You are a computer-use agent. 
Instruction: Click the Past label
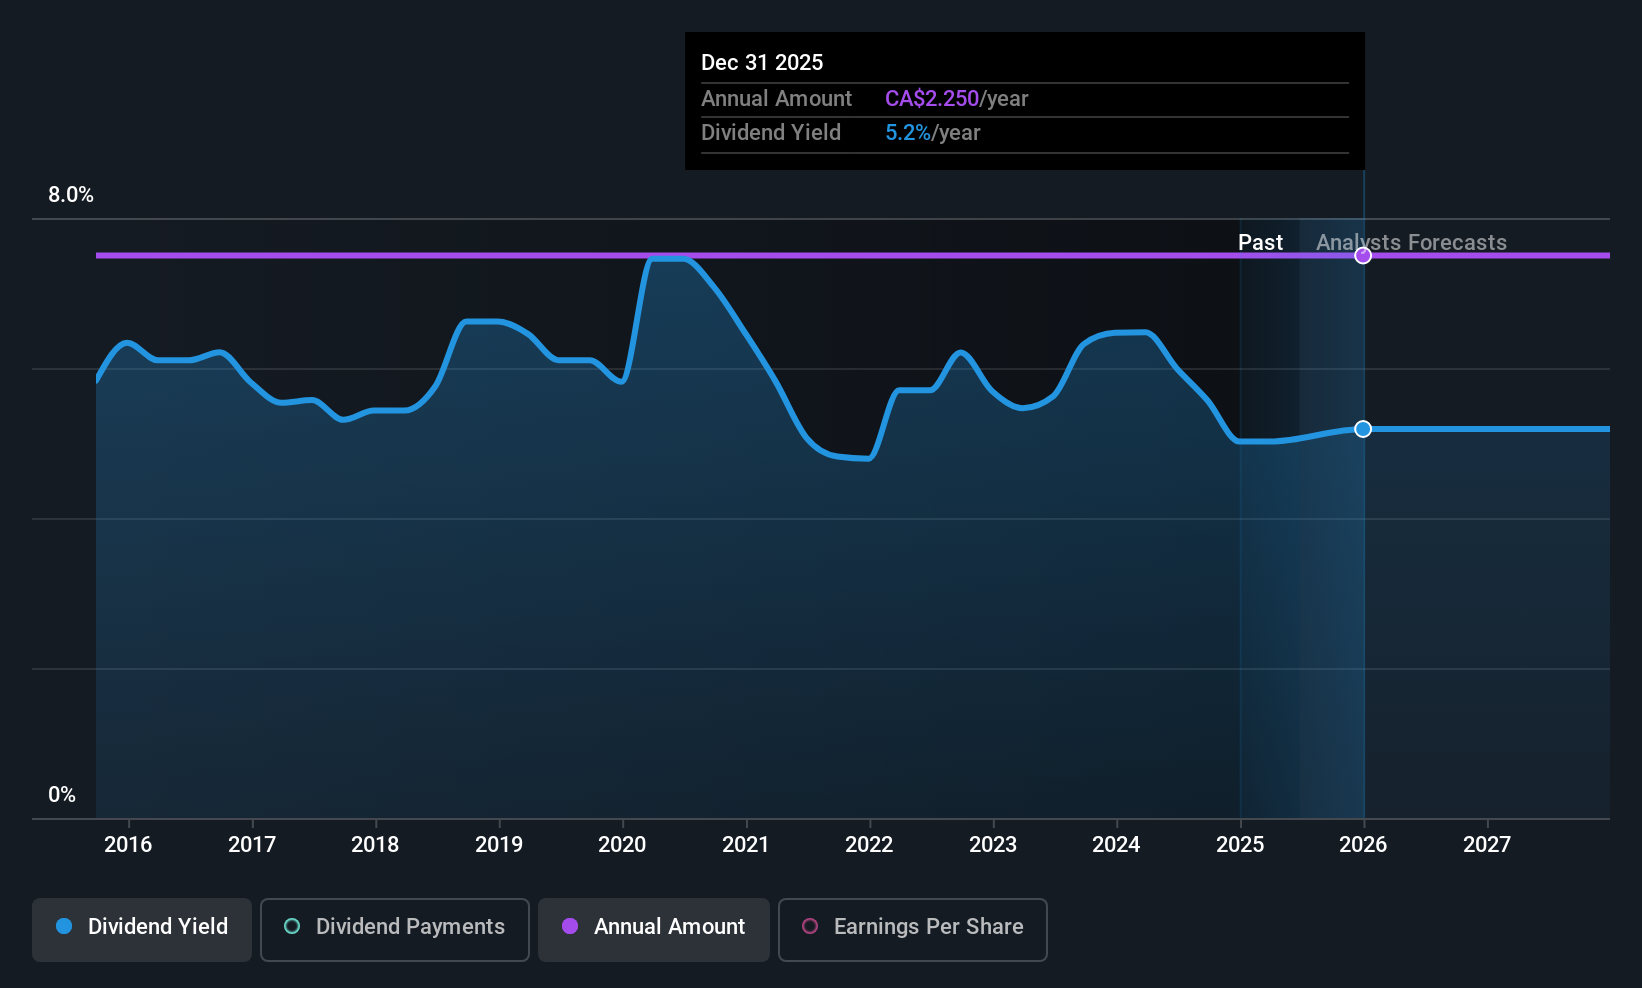[x=1260, y=243]
